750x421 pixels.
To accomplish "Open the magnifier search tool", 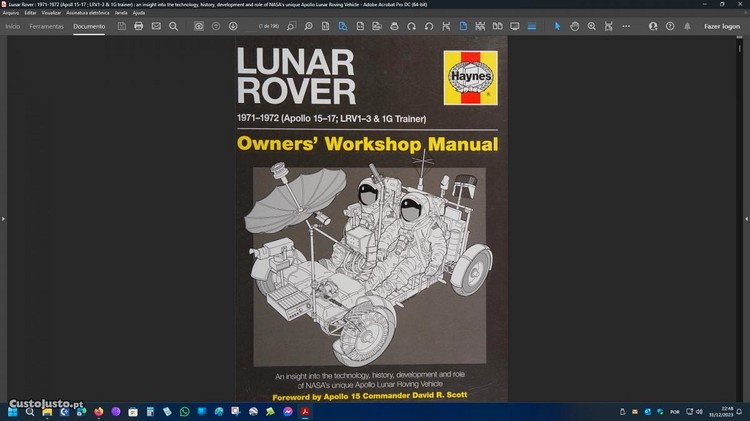I will point(174,26).
